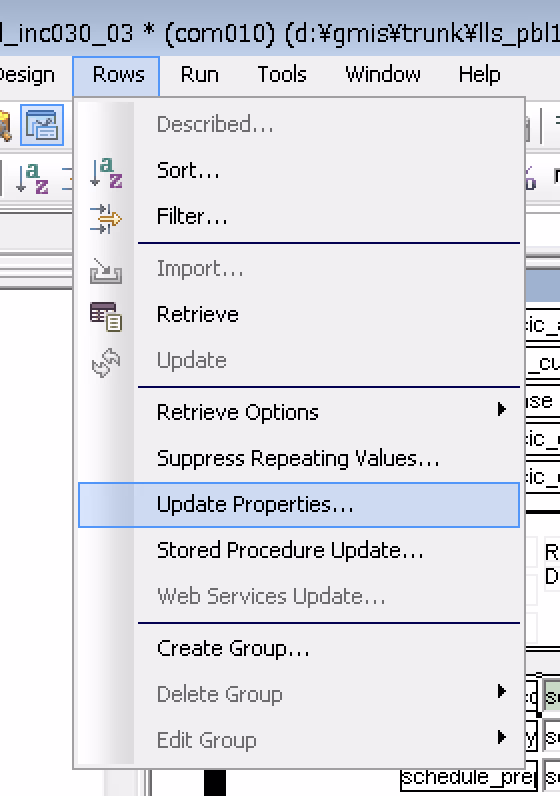The image size is (560, 796).
Task: Click the Update arrows icon in the menu
Action: click(x=106, y=362)
